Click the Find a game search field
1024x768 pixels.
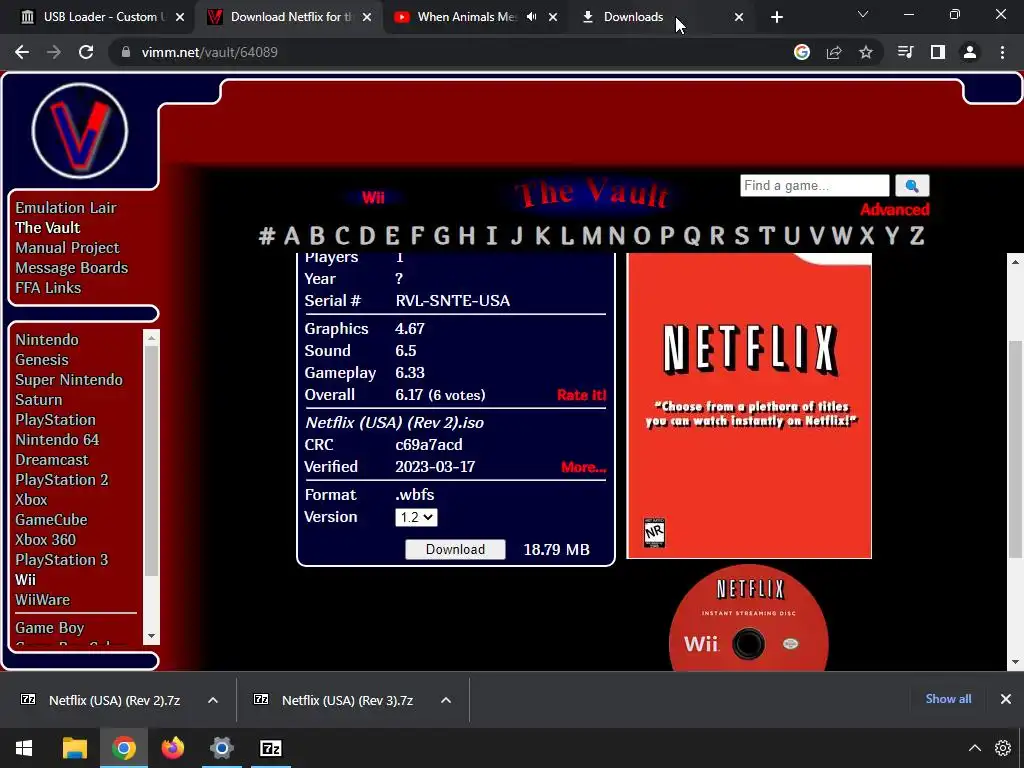coord(814,185)
